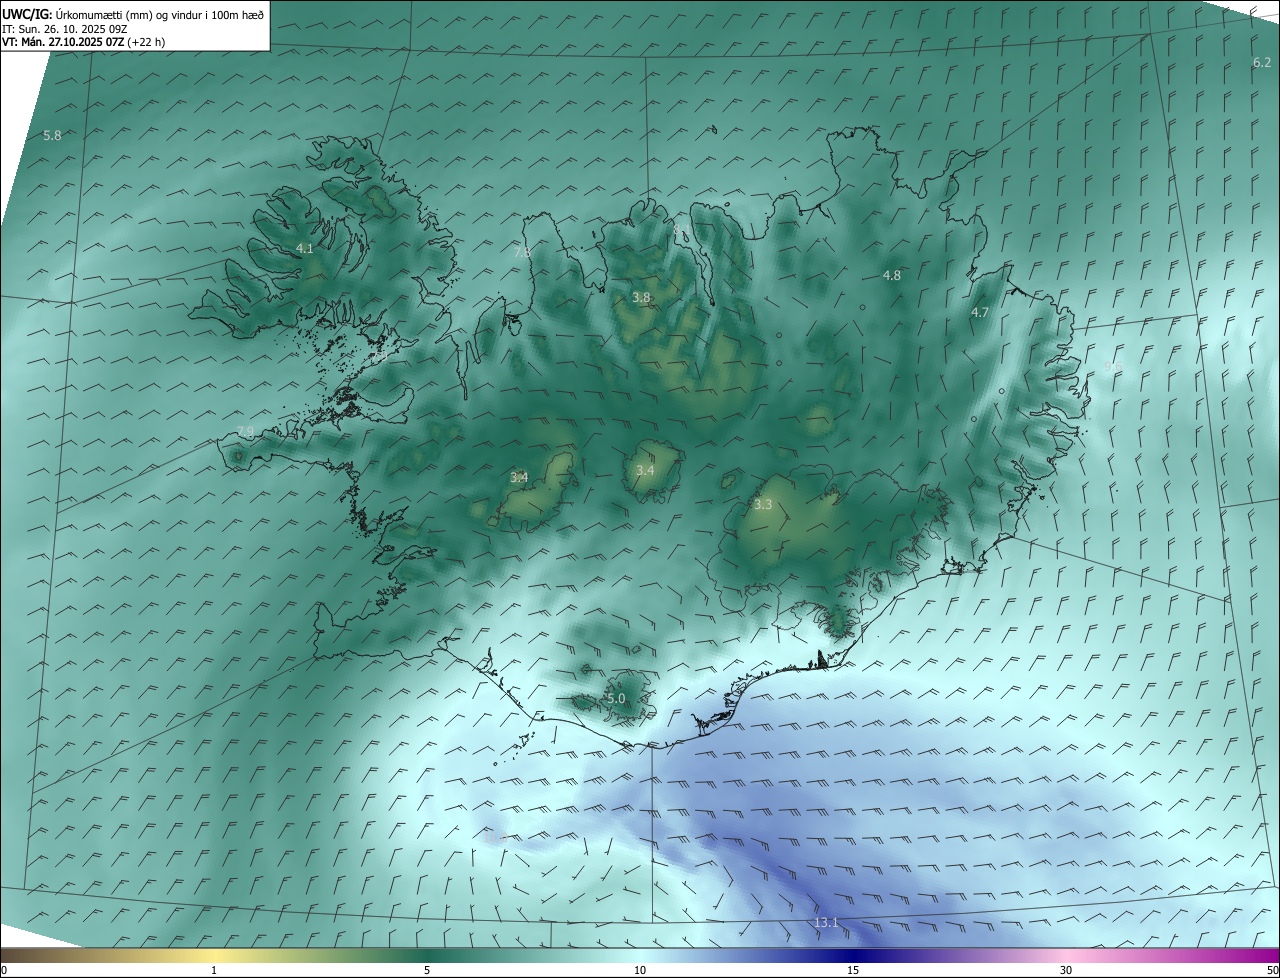Click the 13.1 maximum value label
Image resolution: width=1280 pixels, height=978 pixels.
[x=826, y=923]
